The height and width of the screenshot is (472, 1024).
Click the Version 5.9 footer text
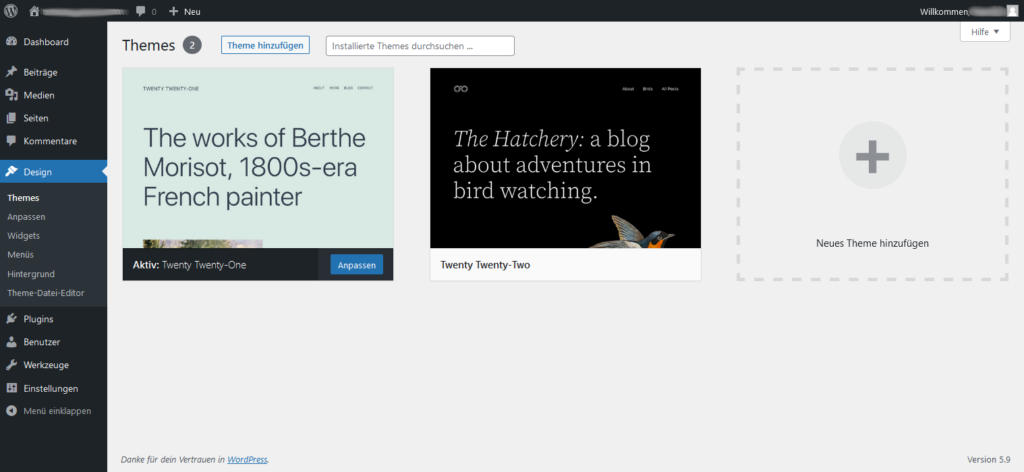(x=989, y=460)
